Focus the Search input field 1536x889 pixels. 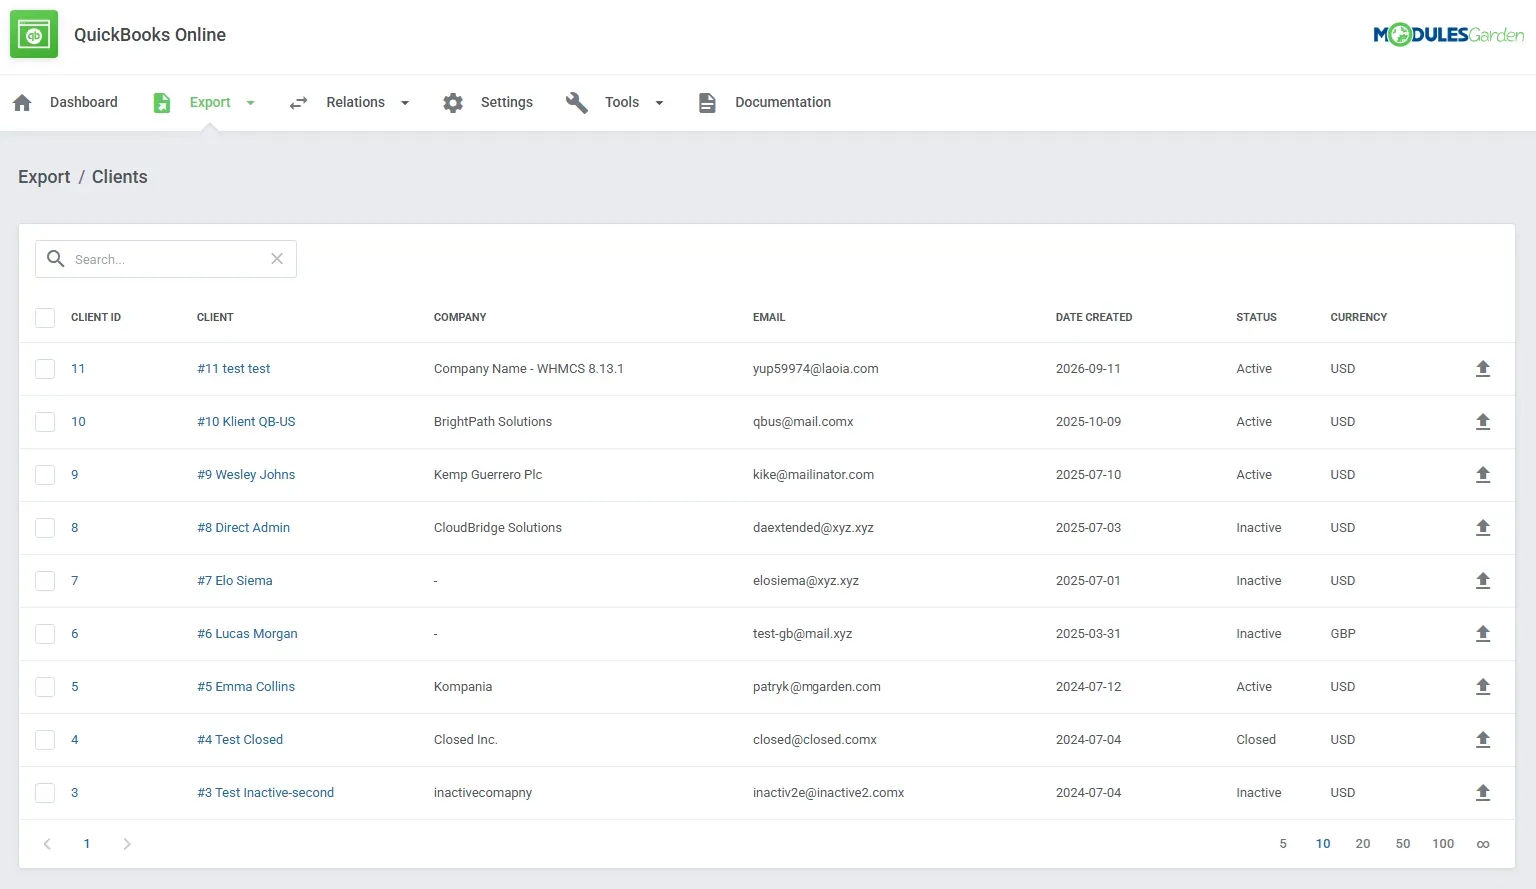click(166, 259)
